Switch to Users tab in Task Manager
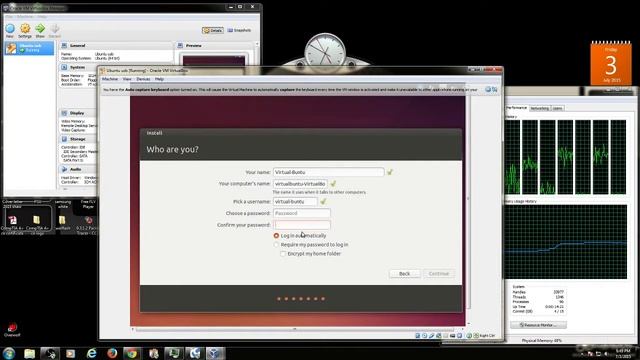The height and width of the screenshot is (360, 640). click(558, 108)
